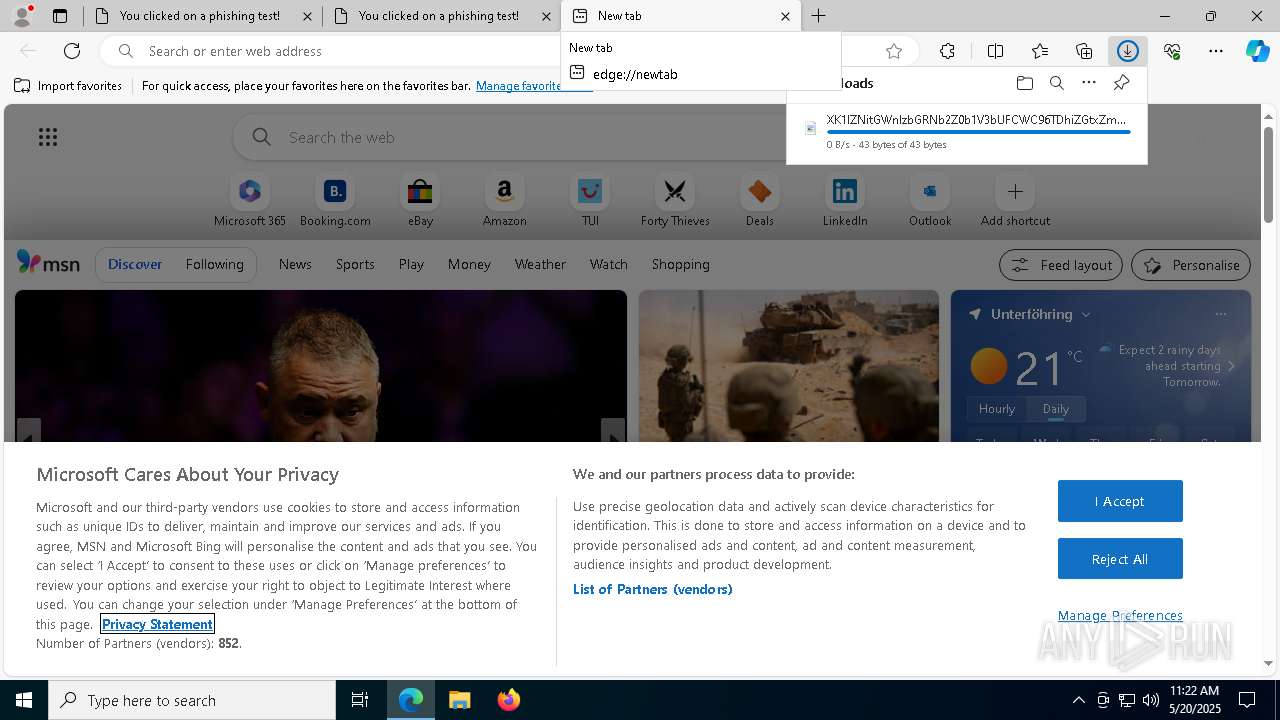1280x720 pixels.
Task: Click the MSN logo
Action: pos(48,263)
